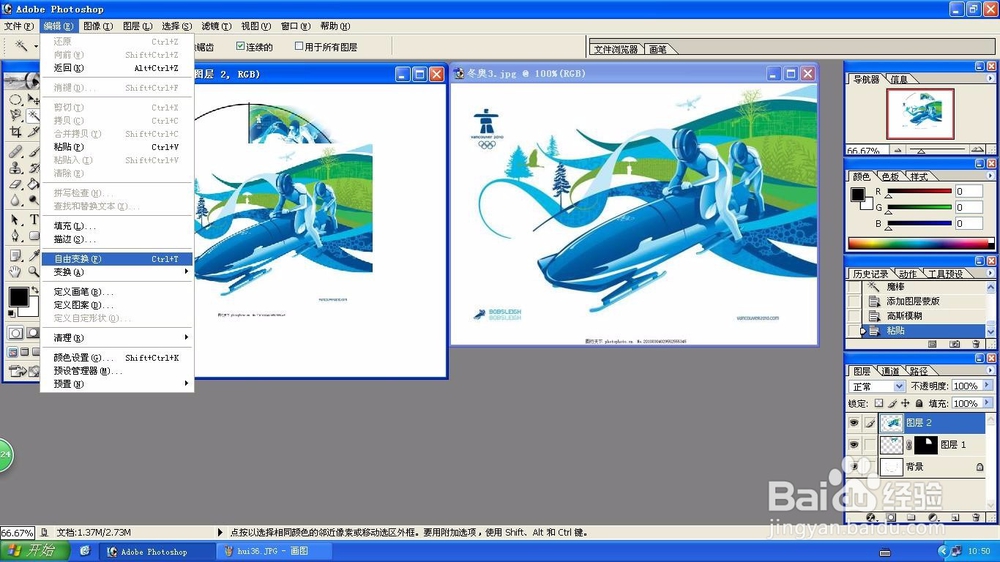
Task: Open the 图像 menu
Action: click(x=98, y=26)
